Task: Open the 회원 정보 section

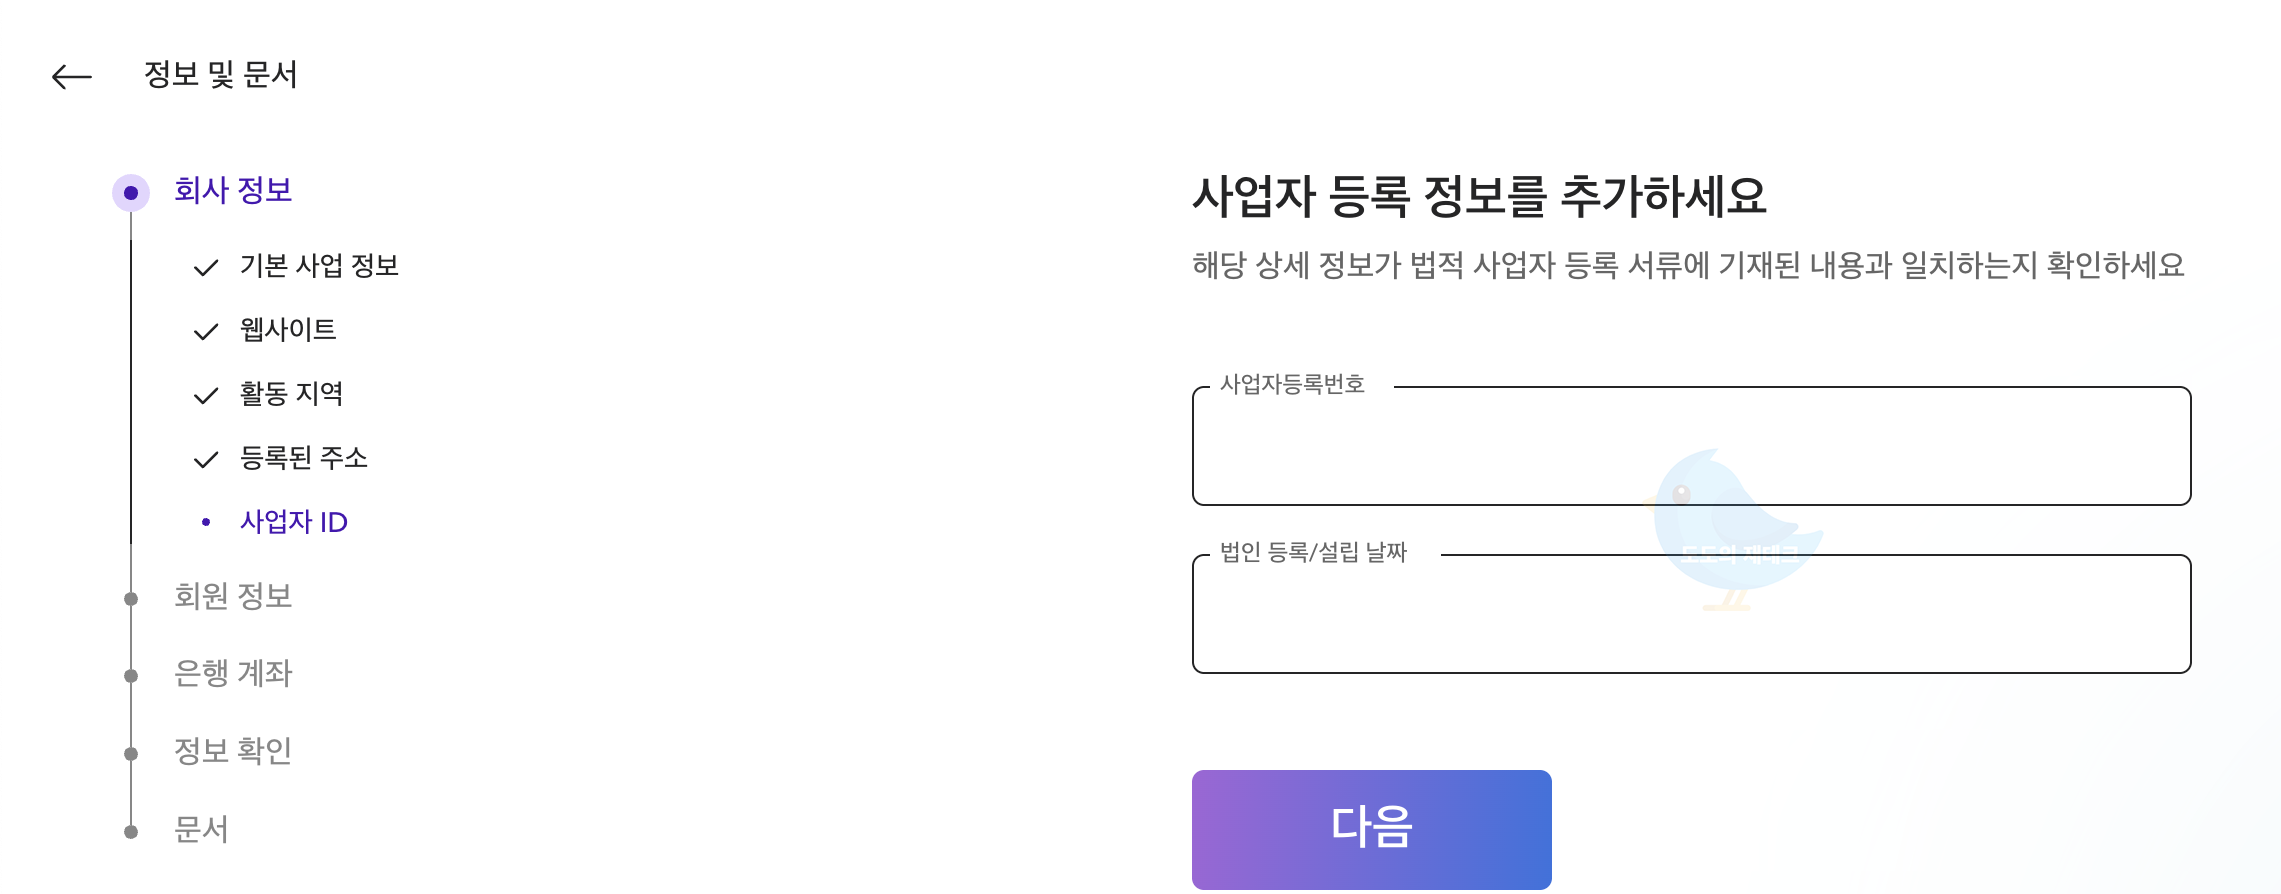Action: tap(235, 597)
